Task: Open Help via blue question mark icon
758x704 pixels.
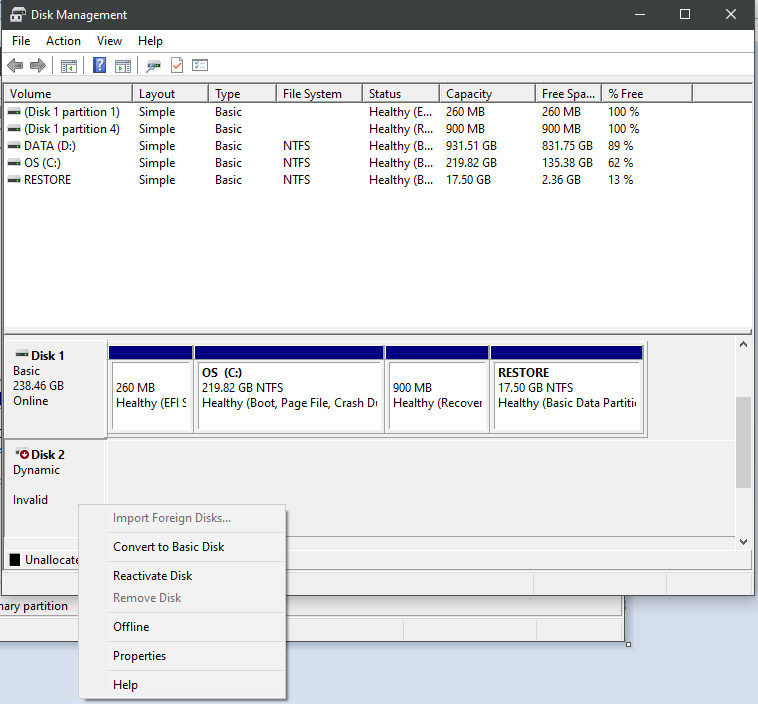Action: [100, 65]
